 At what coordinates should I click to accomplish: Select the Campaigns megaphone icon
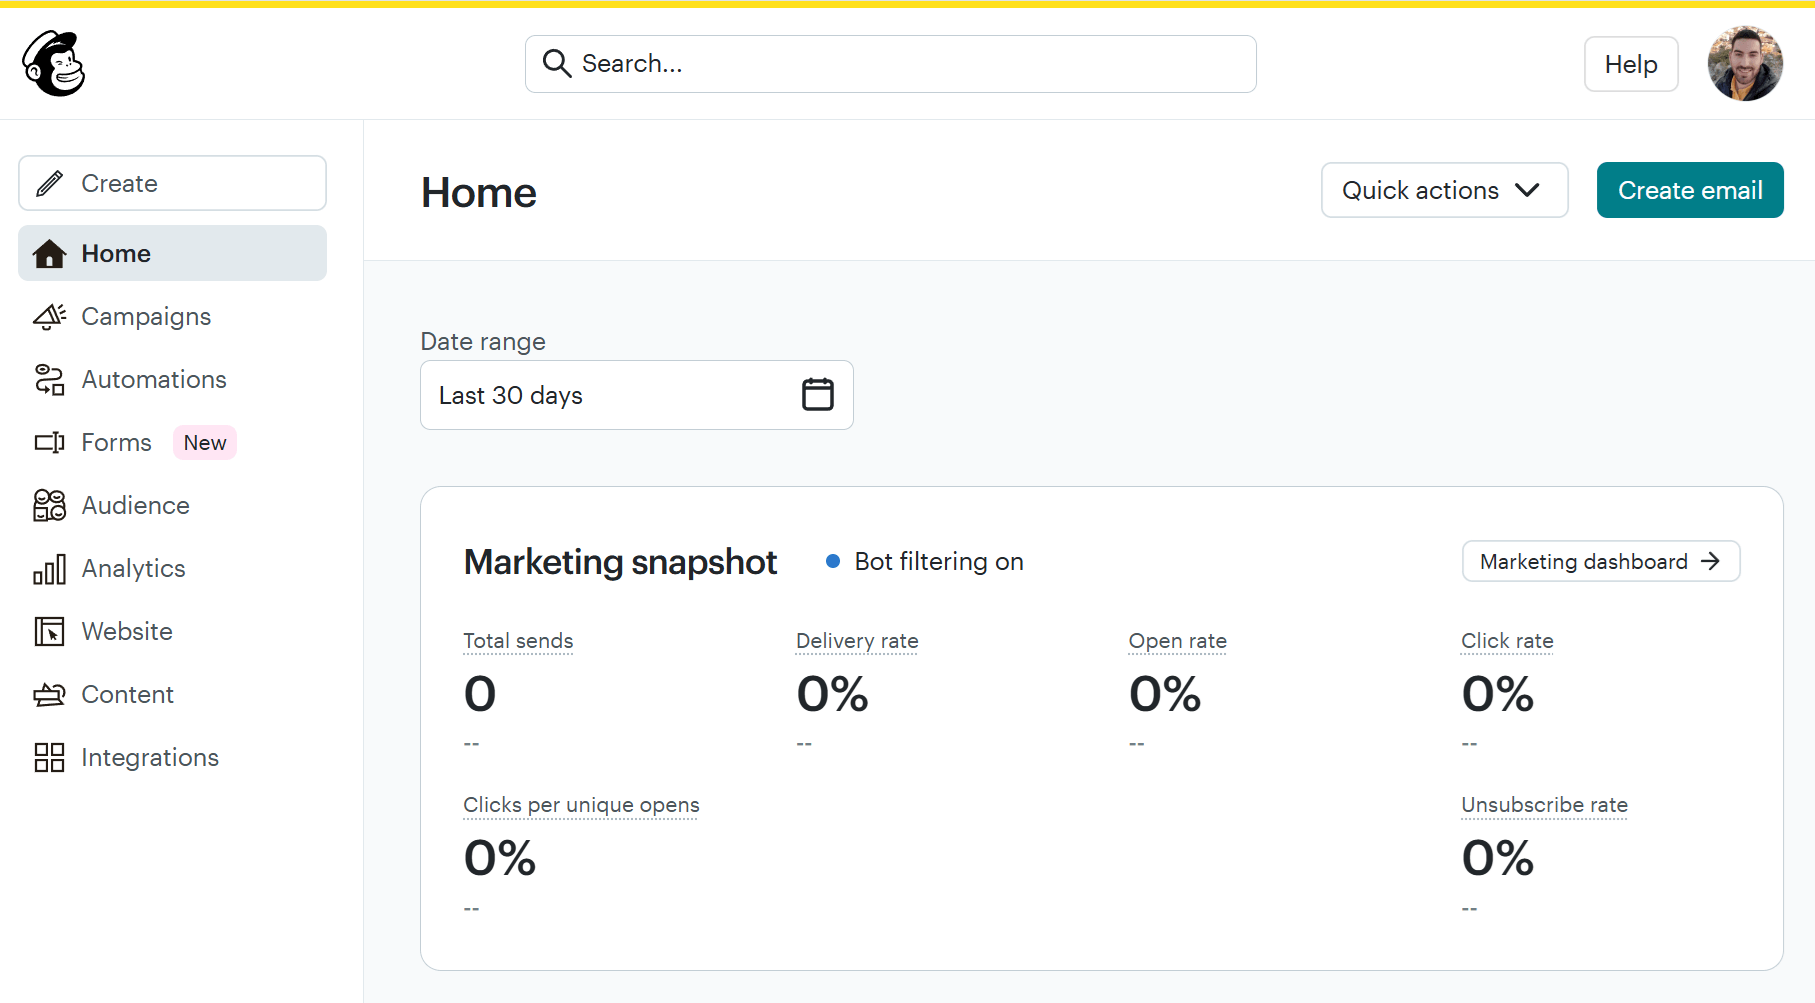[x=48, y=316]
